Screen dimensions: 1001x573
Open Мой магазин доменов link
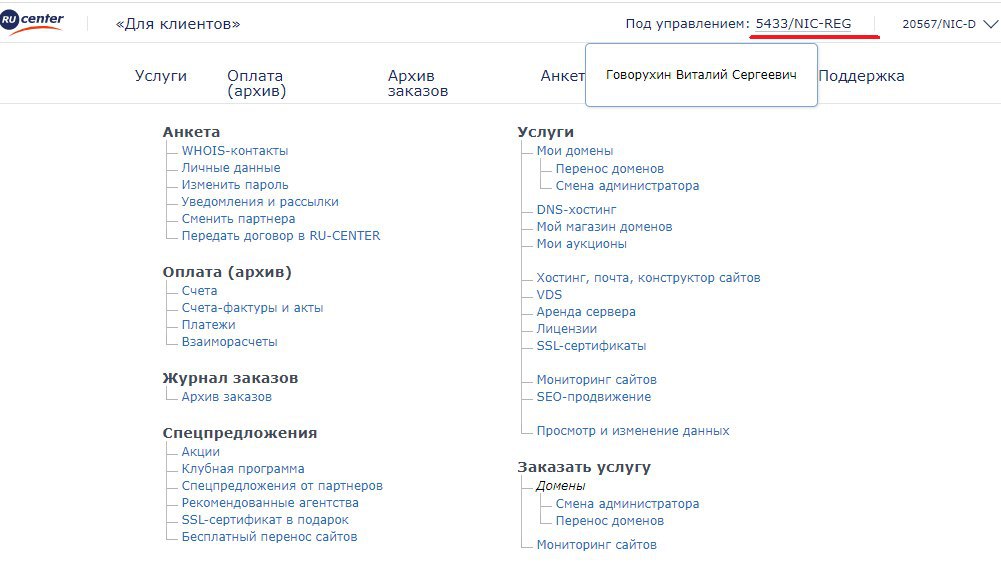tap(604, 227)
